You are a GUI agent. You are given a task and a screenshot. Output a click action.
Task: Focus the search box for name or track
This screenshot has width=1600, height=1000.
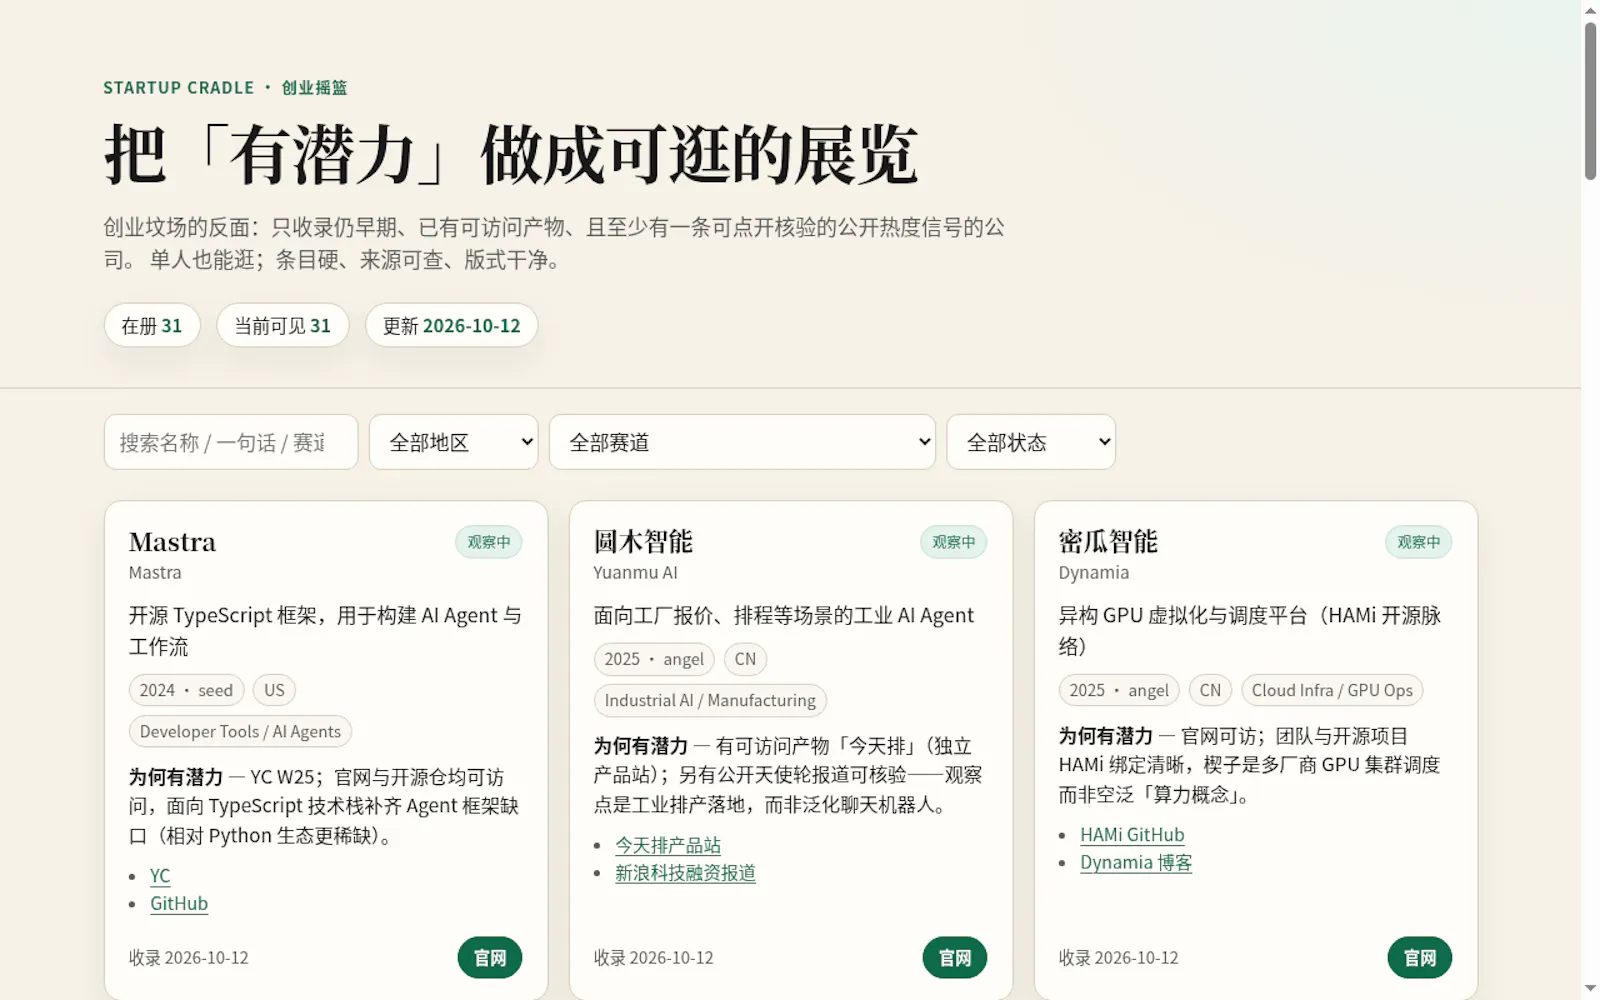pyautogui.click(x=231, y=442)
